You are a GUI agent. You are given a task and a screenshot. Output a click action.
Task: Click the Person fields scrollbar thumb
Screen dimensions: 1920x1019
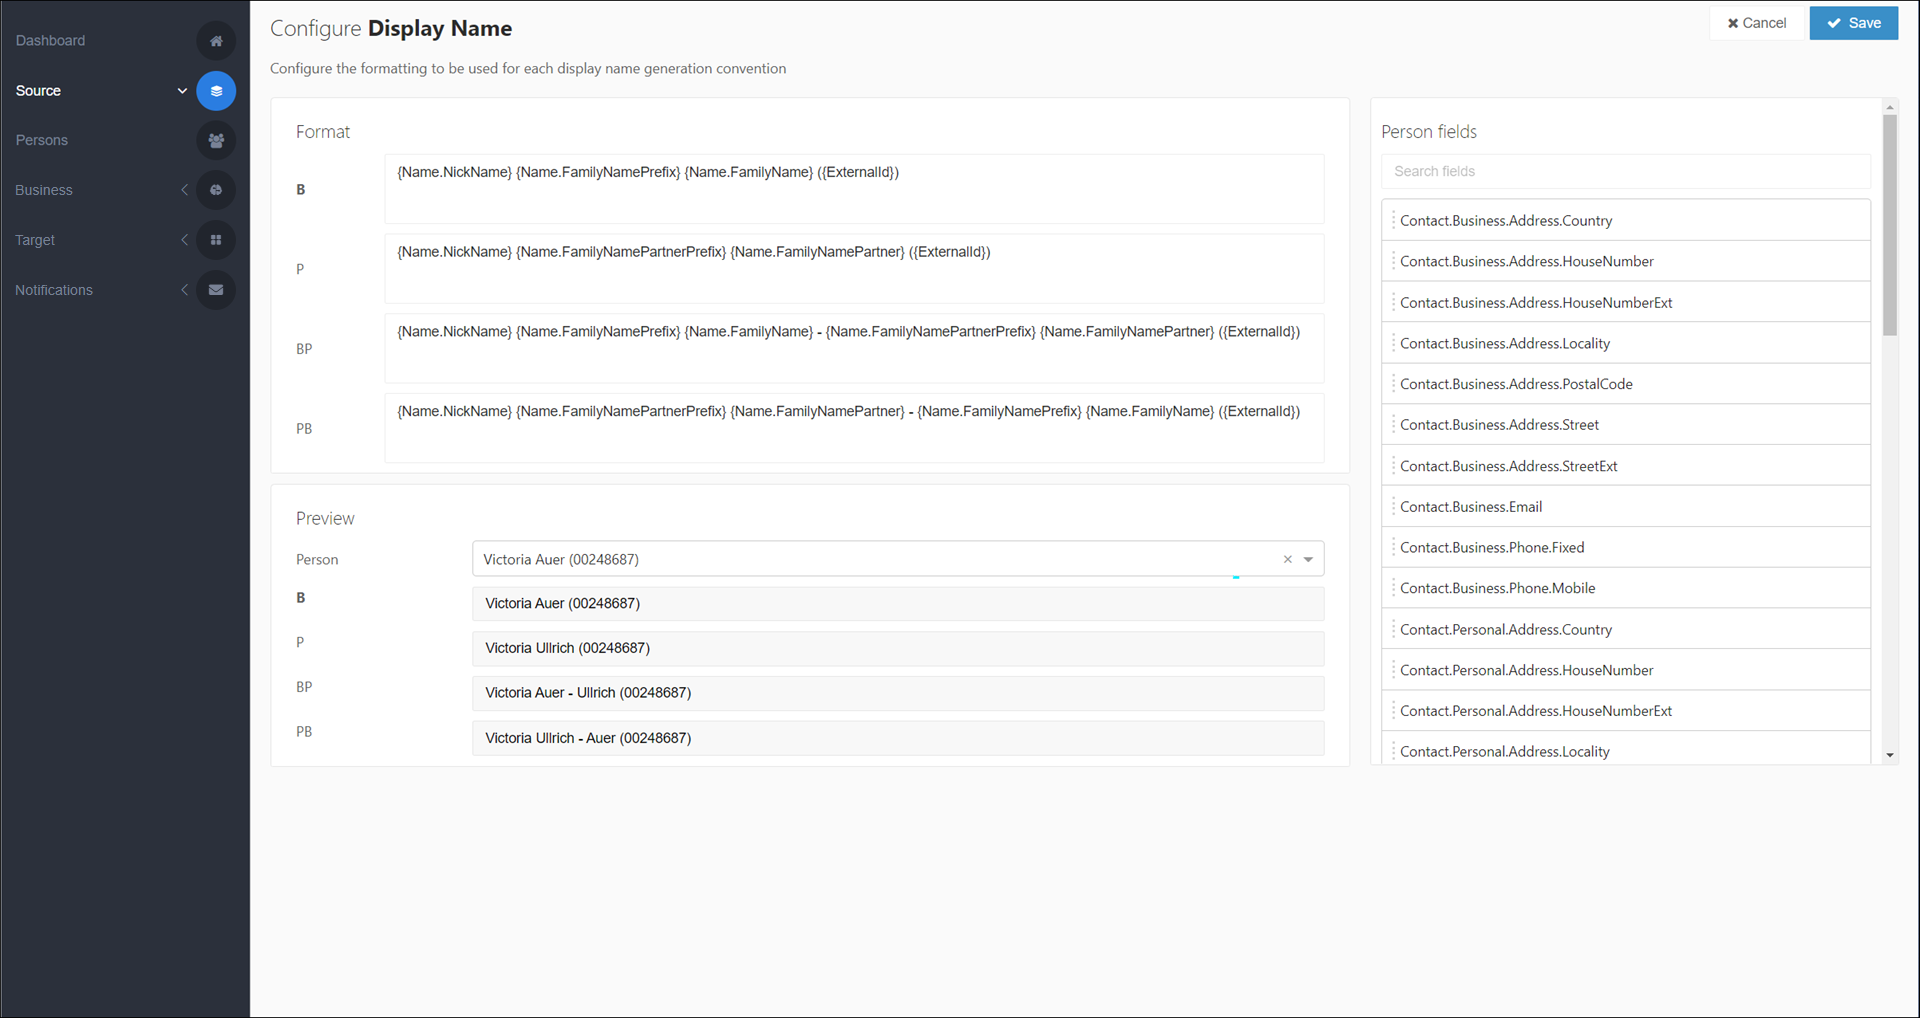point(1889,225)
